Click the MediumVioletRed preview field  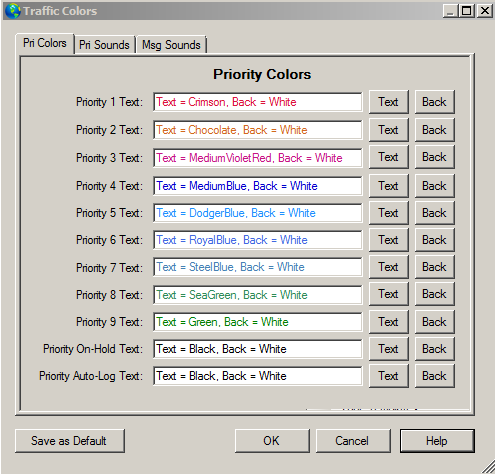(x=258, y=158)
